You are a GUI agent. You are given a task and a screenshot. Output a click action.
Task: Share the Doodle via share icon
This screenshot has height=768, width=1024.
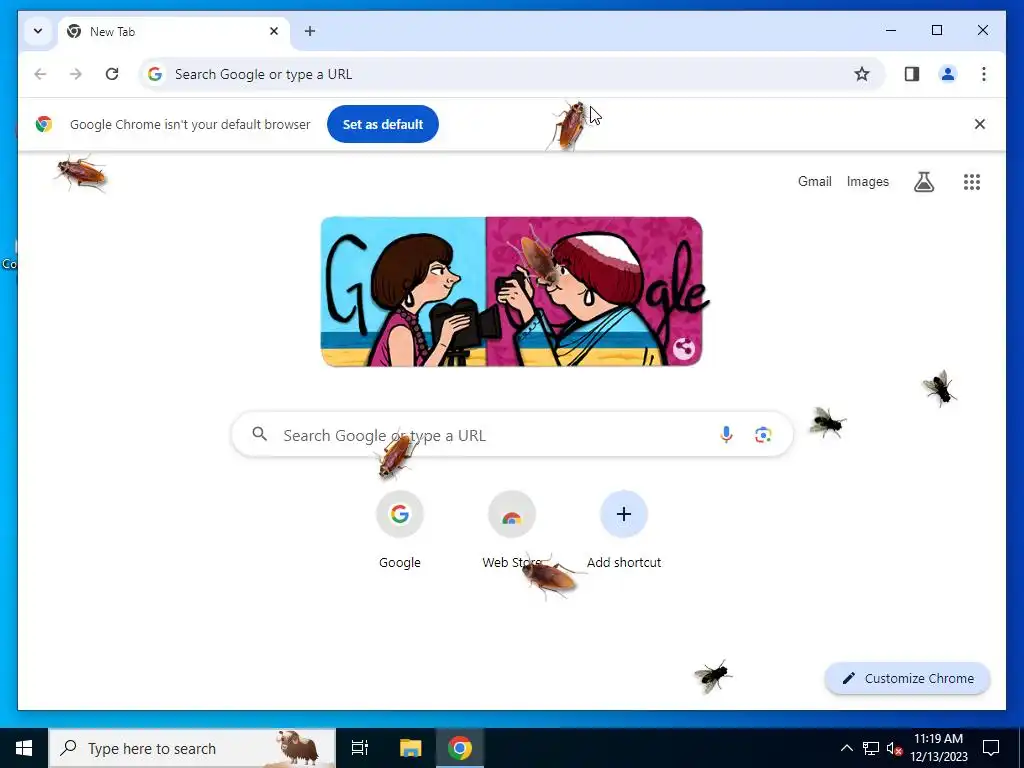683,349
